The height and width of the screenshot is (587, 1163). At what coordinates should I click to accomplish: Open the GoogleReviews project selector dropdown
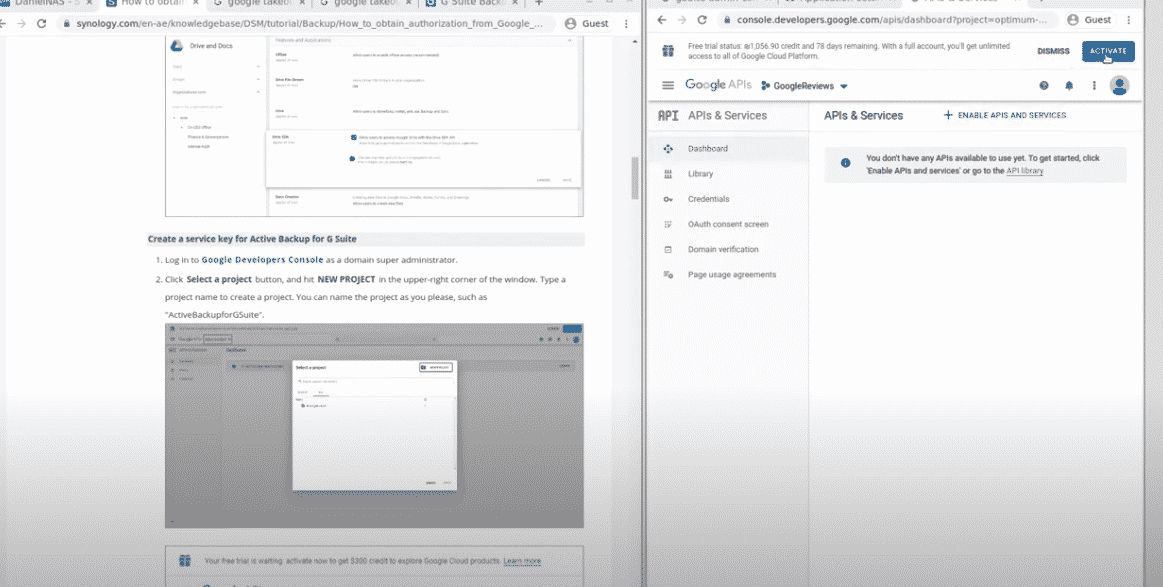coord(804,86)
